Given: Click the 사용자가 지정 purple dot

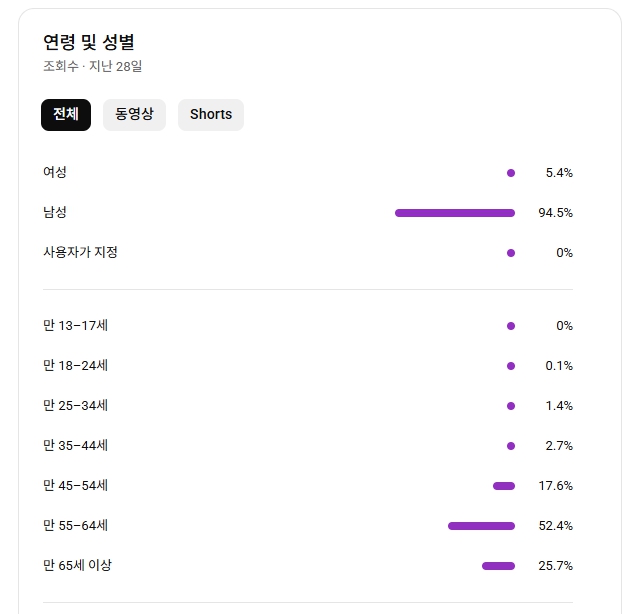Looking at the screenshot, I should point(511,253).
